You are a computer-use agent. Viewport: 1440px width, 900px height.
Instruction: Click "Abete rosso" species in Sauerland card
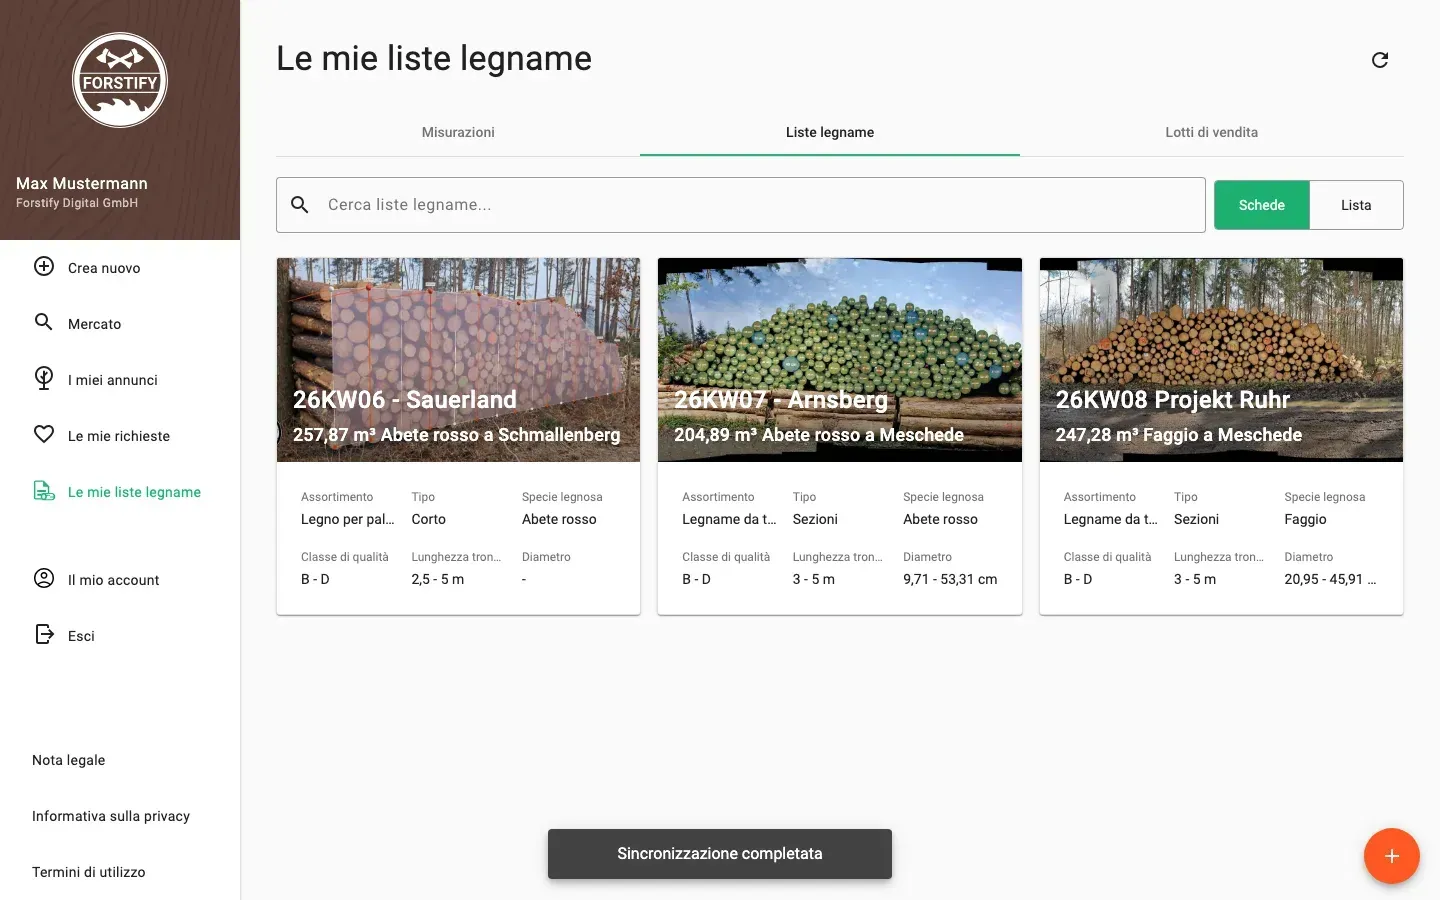point(559,519)
